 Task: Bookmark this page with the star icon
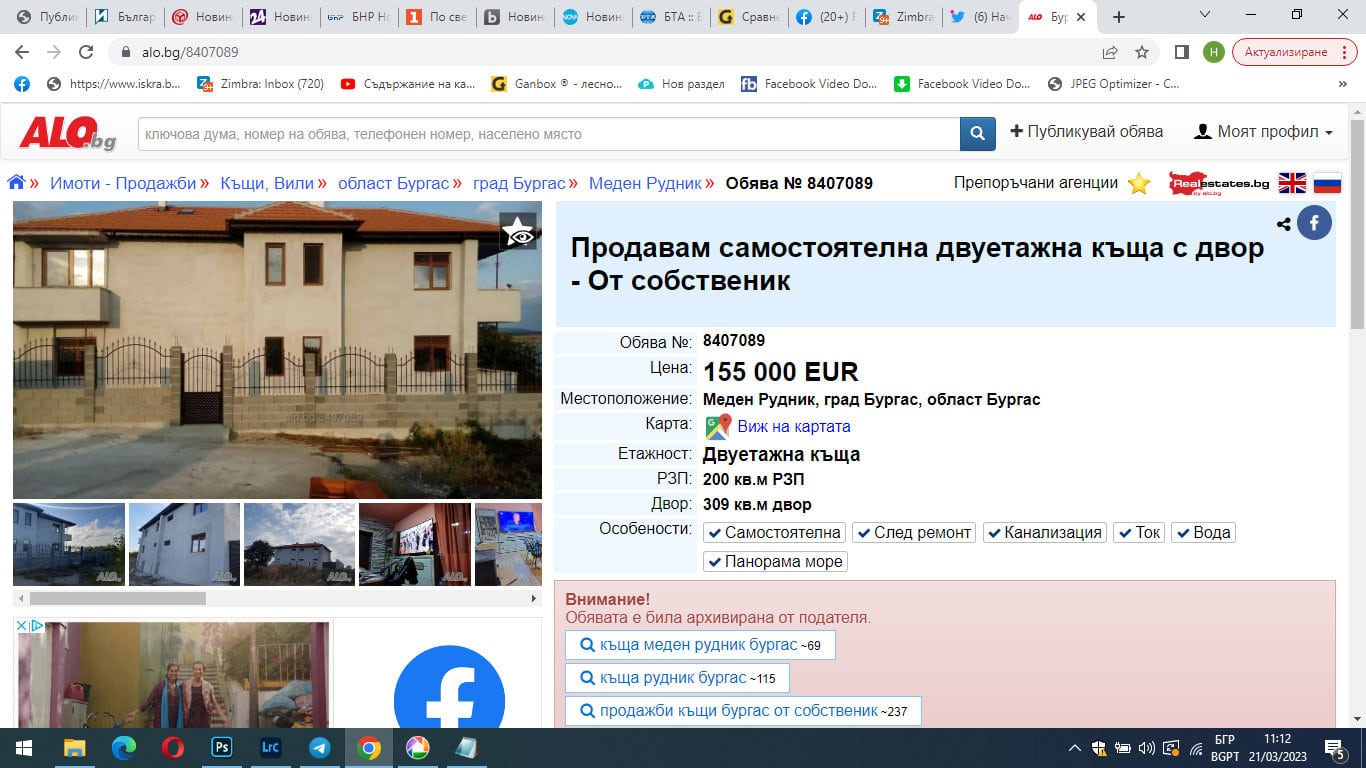click(1141, 52)
